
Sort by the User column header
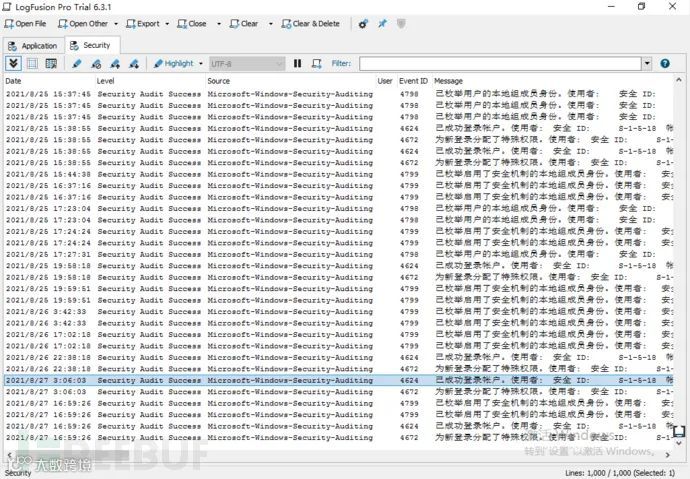tap(385, 81)
